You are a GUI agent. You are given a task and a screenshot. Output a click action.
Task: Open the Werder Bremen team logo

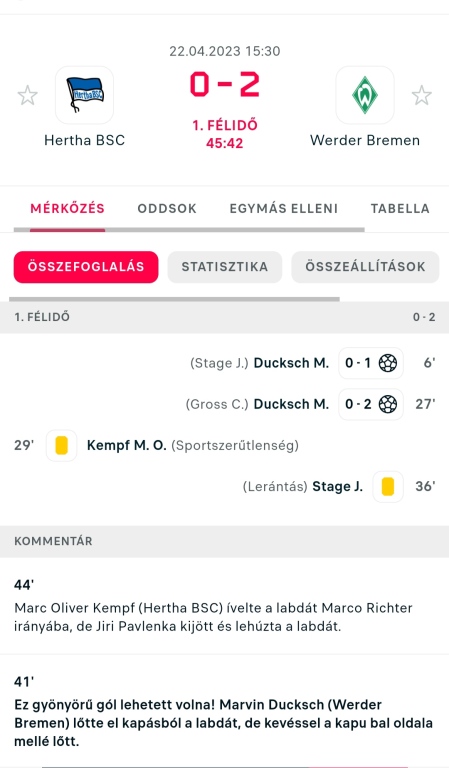(x=365, y=95)
